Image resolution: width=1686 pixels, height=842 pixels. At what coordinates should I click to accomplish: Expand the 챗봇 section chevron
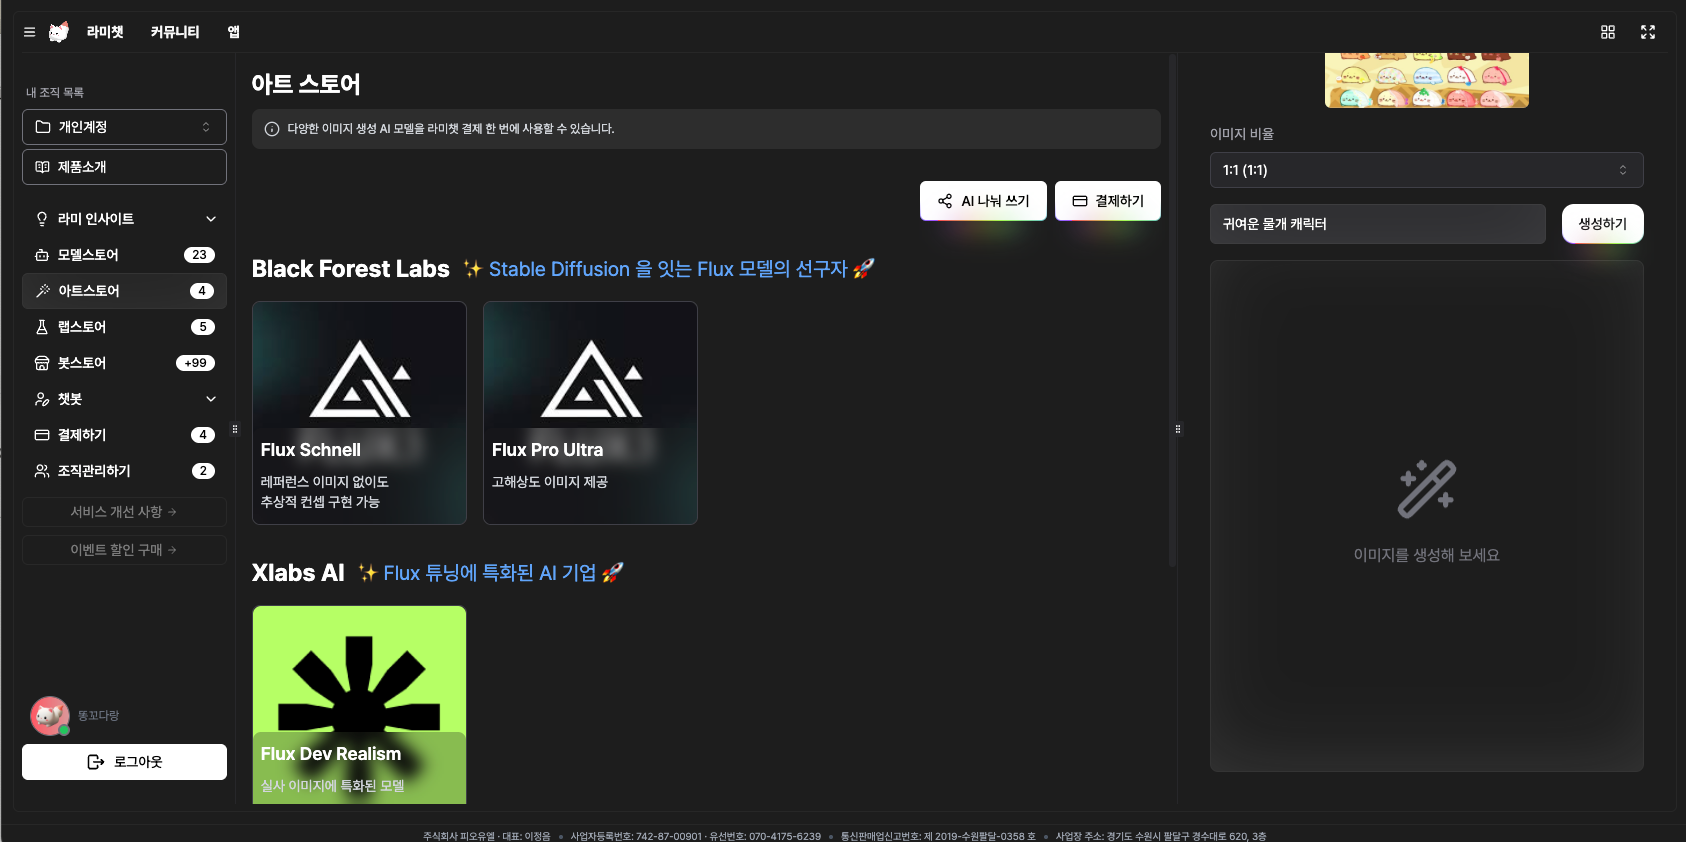point(211,399)
